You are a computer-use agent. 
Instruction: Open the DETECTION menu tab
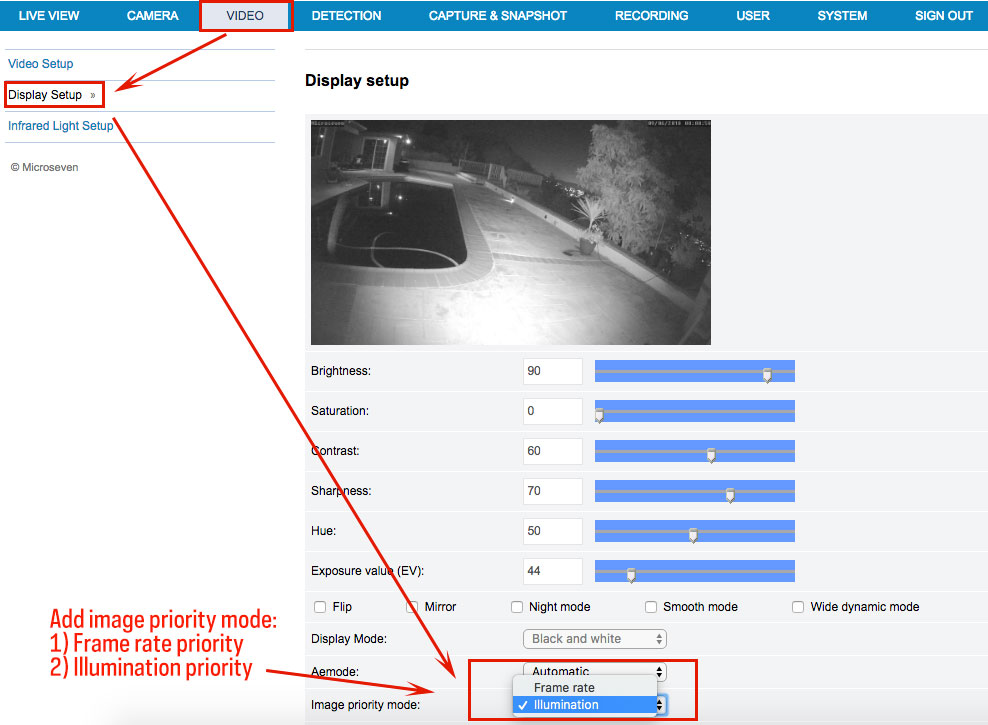click(x=346, y=16)
